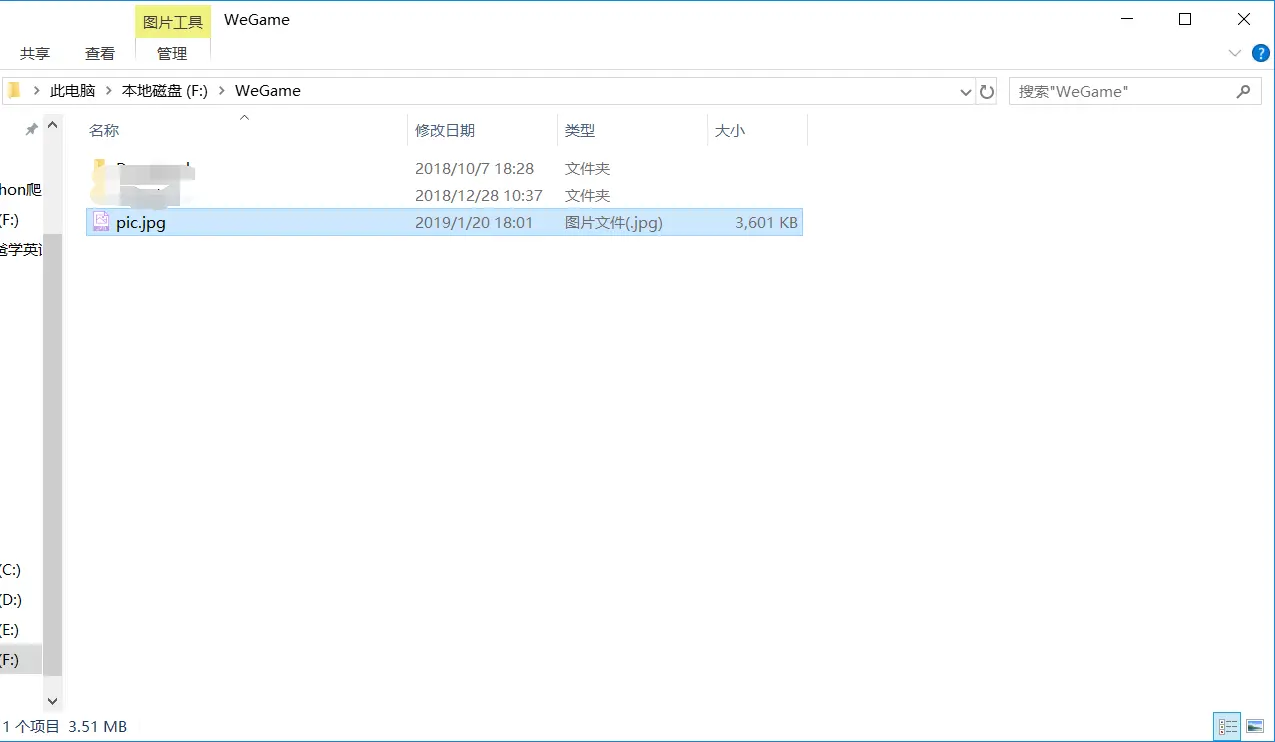
Task: Switch to details view icon in status bar
Action: pyautogui.click(x=1227, y=726)
